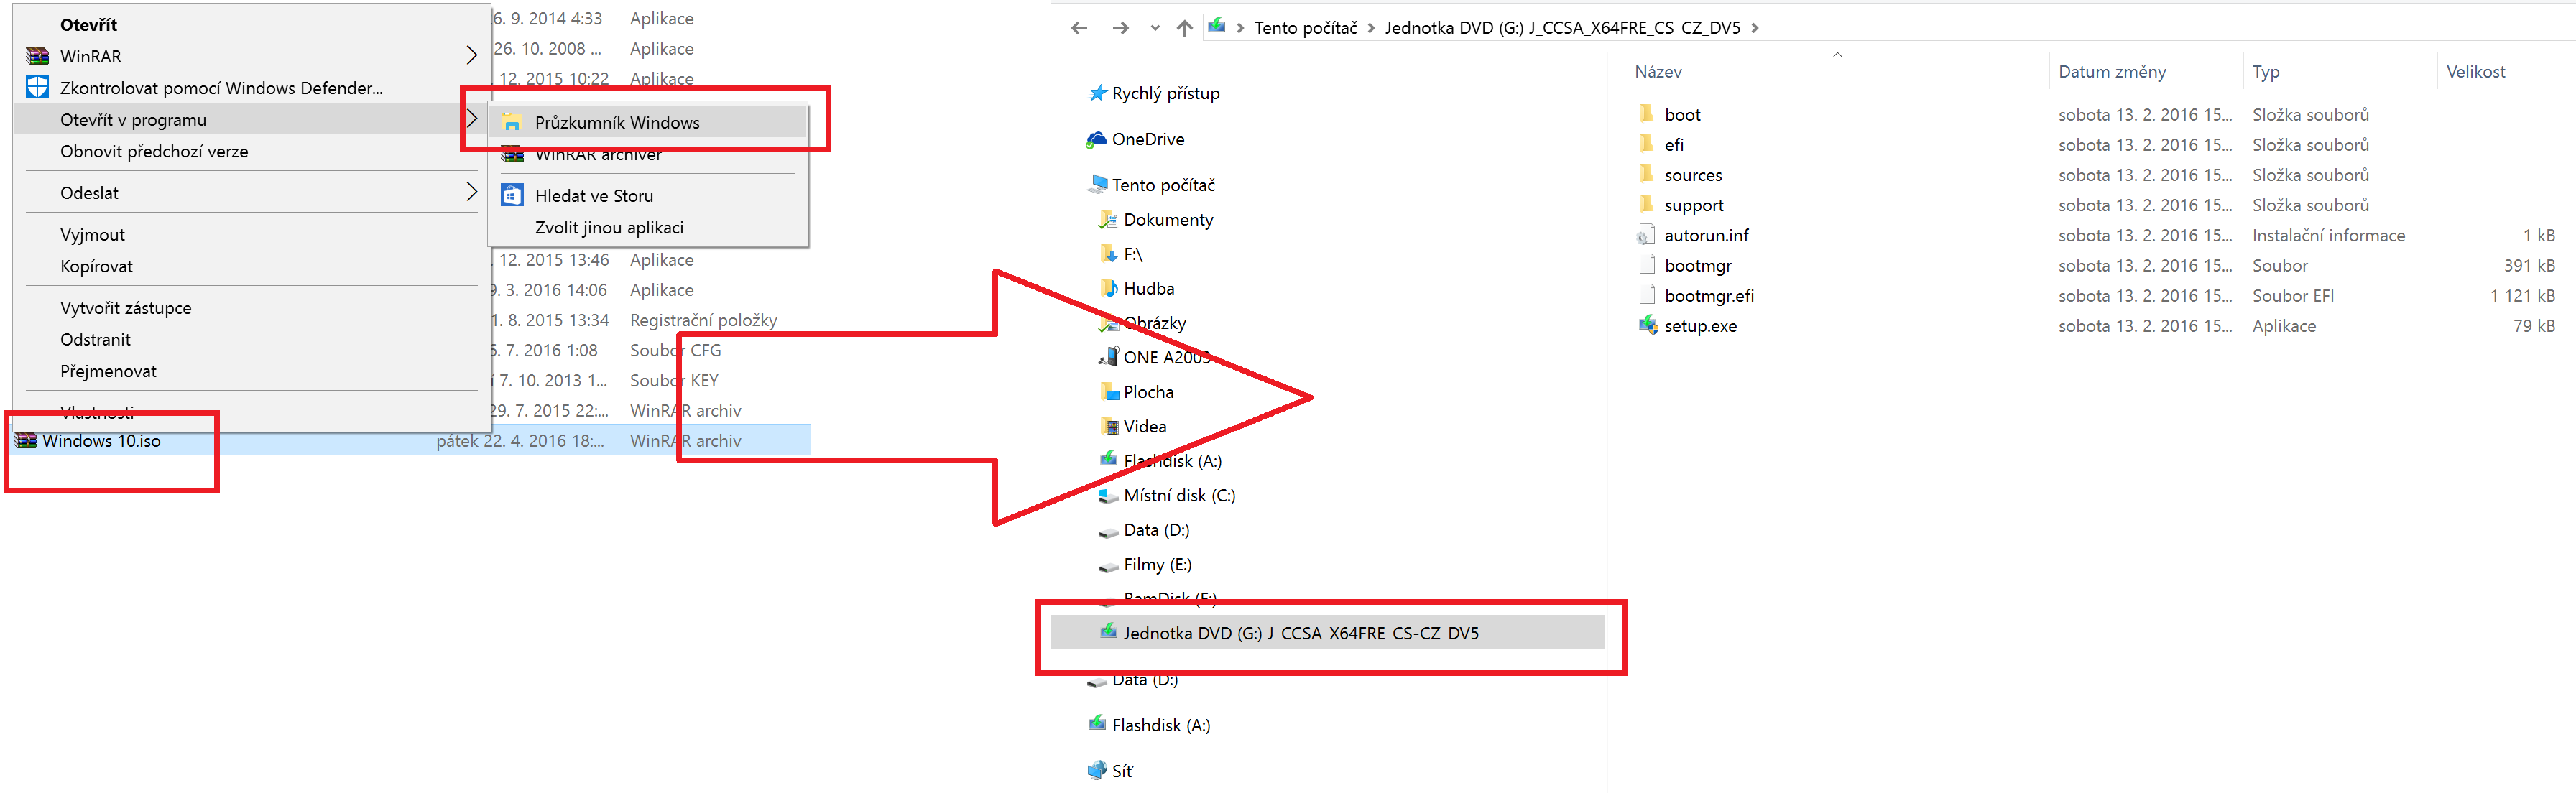The width and height of the screenshot is (2576, 793).
Task: Select Jednotka DVD (G:) J_CCSA_X64FRE drive
Action: [1327, 633]
